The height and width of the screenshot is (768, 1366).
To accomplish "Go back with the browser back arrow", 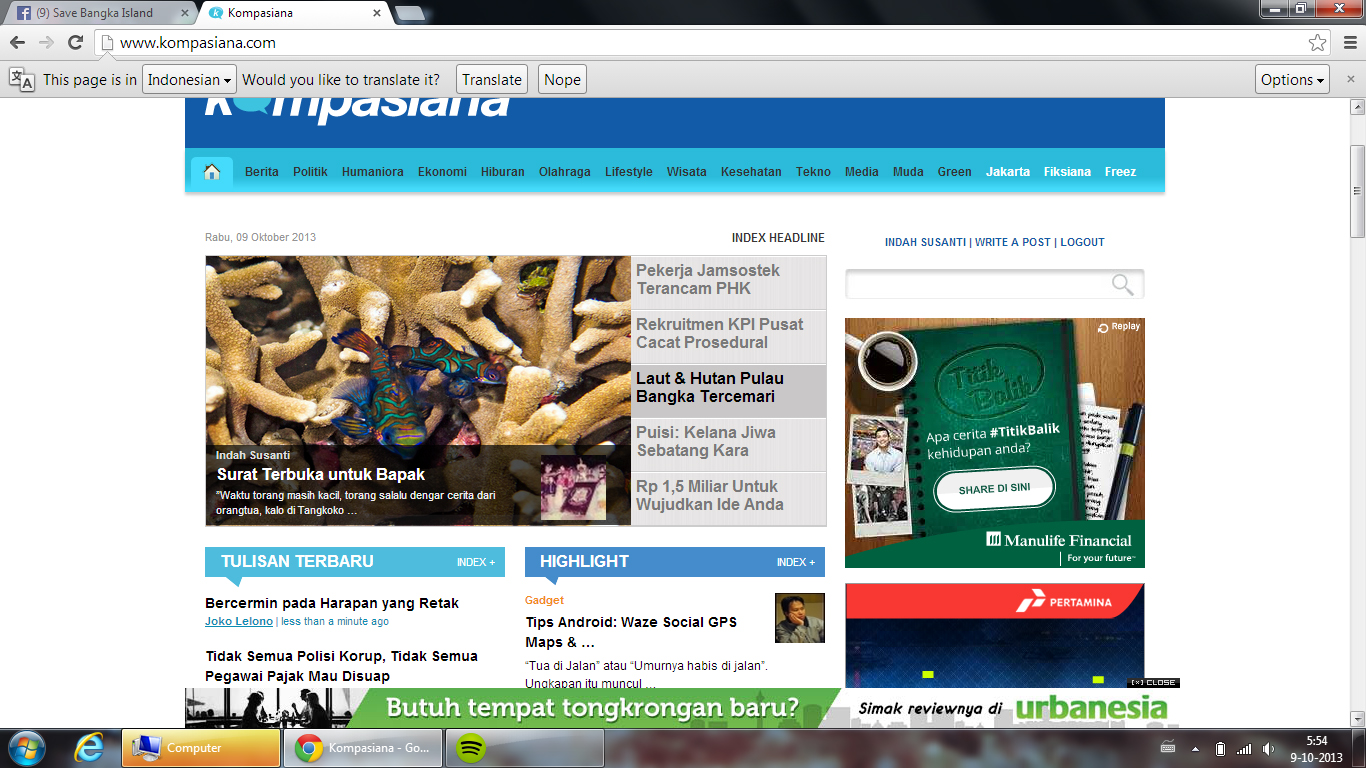I will (17, 43).
